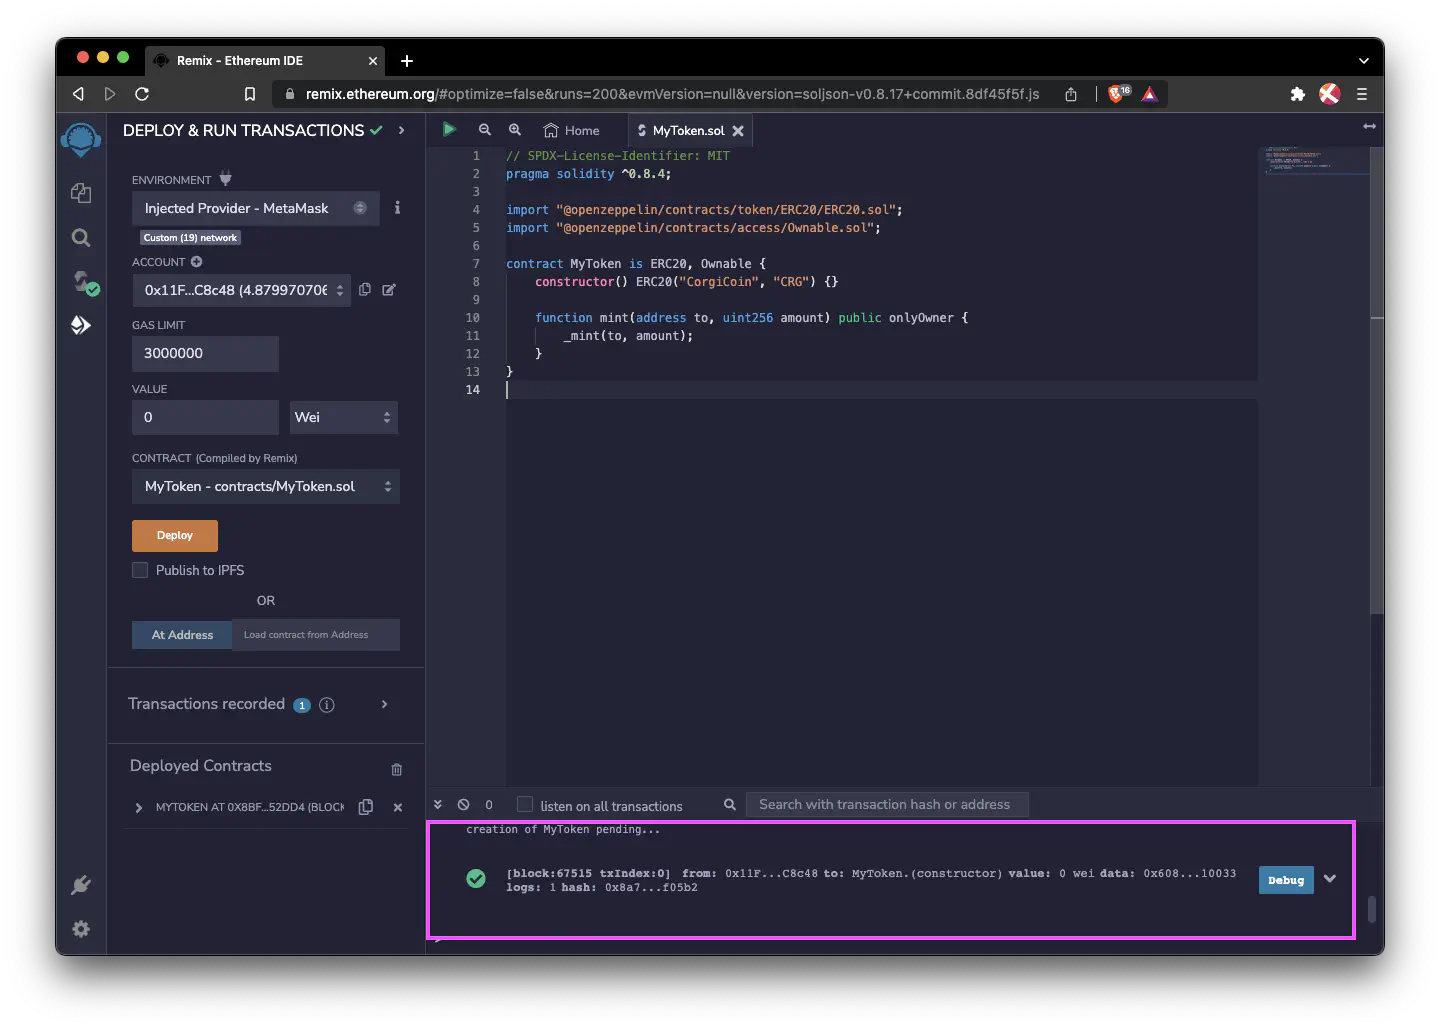Toggle listen on all transactions checkbox
This screenshot has width=1440, height=1029.
tap(525, 805)
